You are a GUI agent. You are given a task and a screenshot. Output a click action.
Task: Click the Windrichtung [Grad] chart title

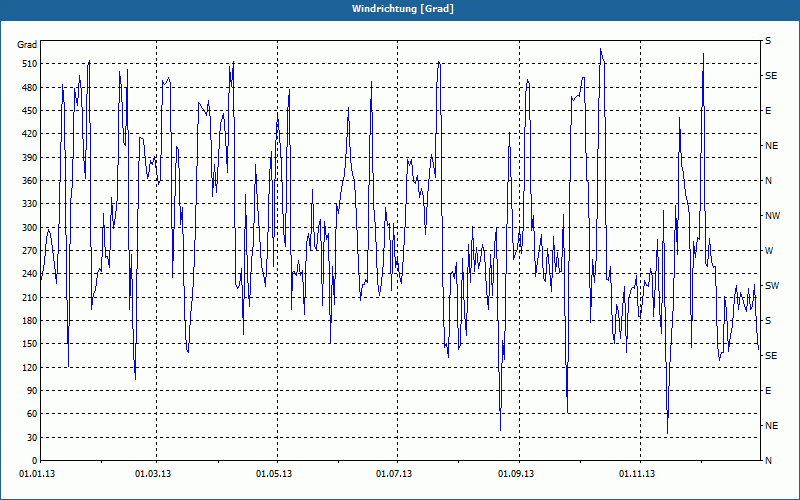(403, 9)
